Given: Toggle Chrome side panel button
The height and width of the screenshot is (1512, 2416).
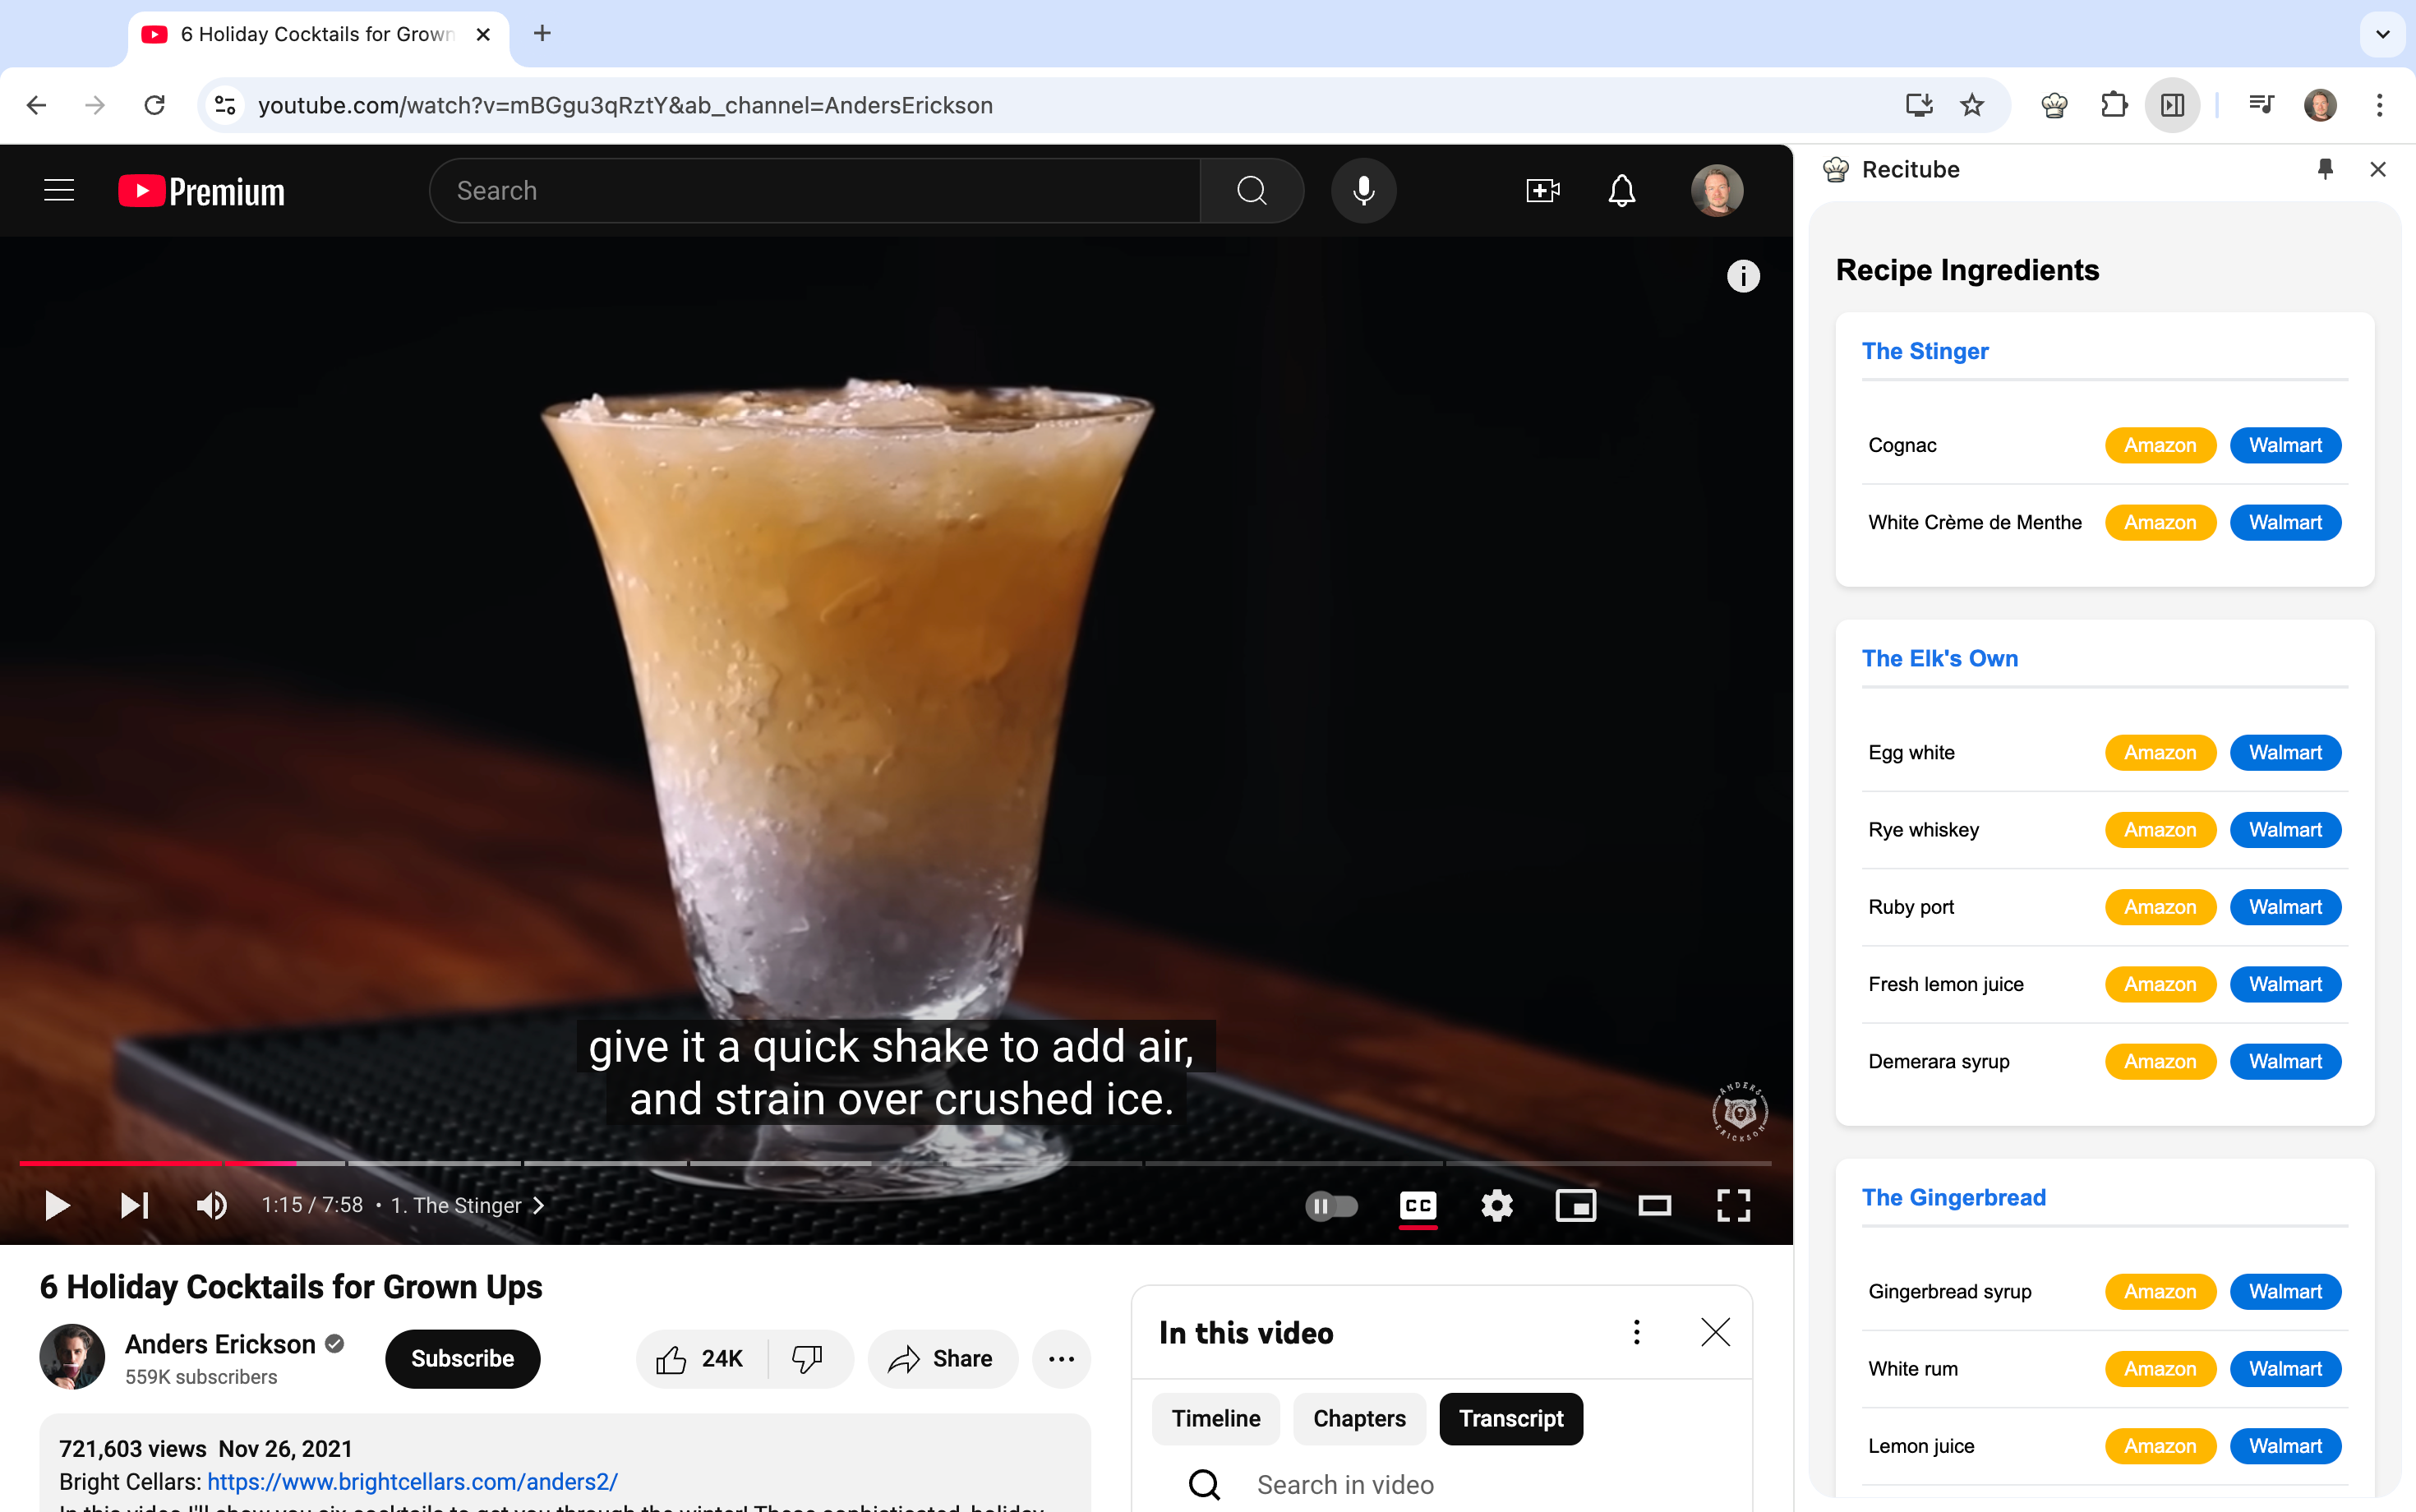Looking at the screenshot, I should click(2172, 105).
